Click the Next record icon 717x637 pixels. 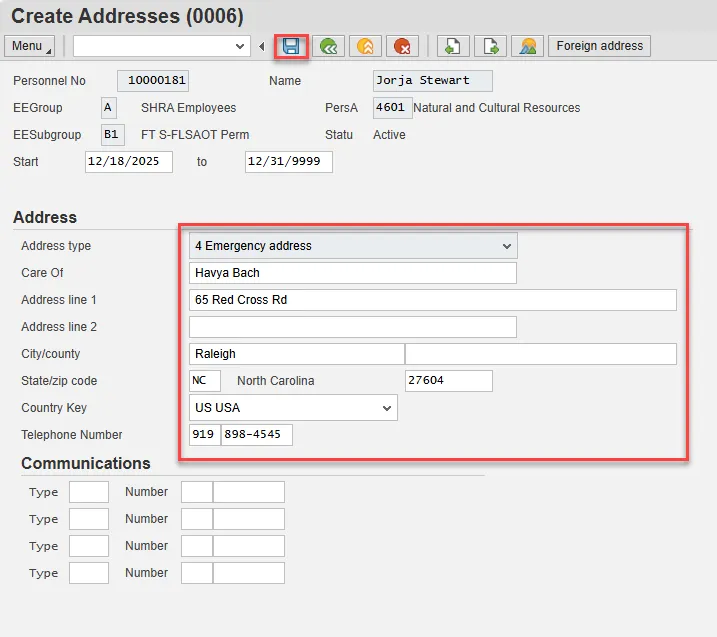[490, 46]
